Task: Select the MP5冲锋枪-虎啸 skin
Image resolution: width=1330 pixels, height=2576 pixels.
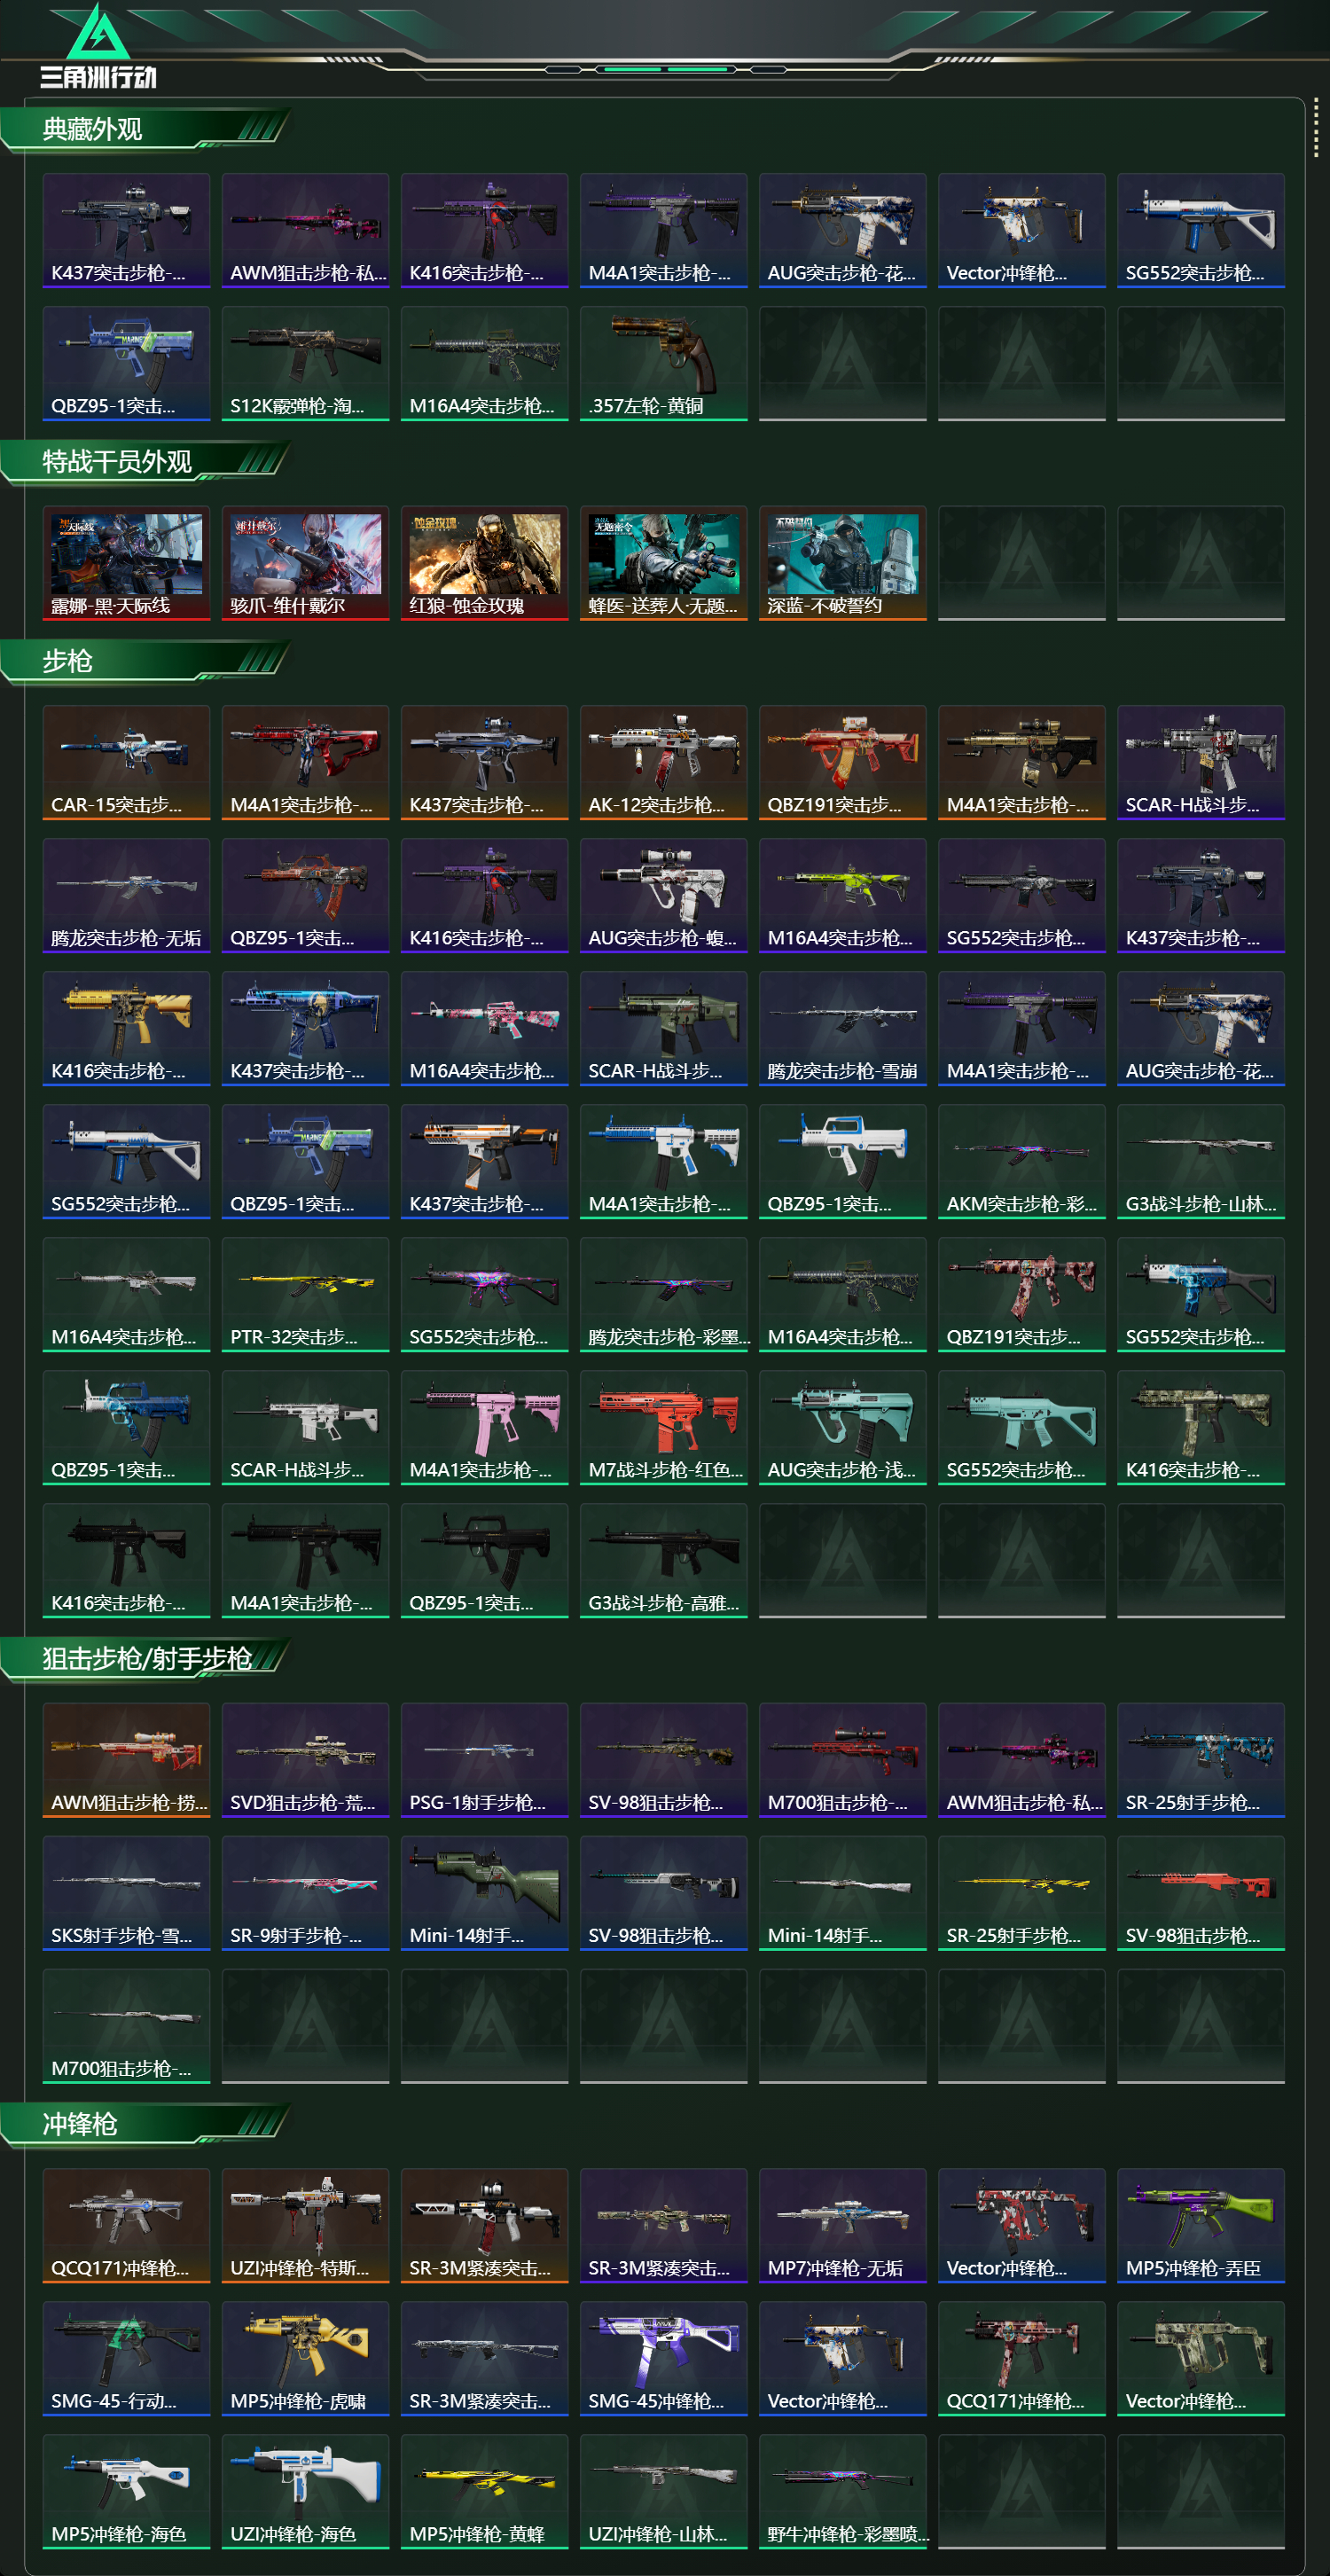Action: (x=305, y=2358)
